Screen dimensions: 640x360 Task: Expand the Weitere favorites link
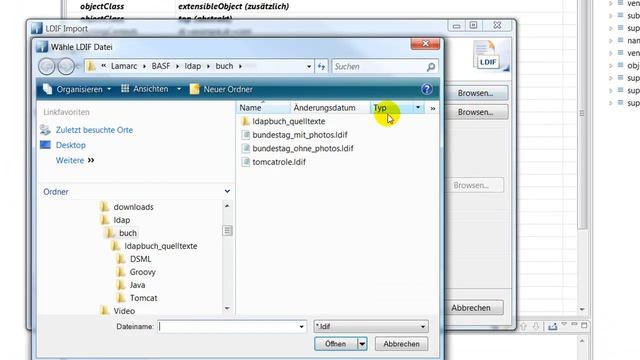pos(75,160)
